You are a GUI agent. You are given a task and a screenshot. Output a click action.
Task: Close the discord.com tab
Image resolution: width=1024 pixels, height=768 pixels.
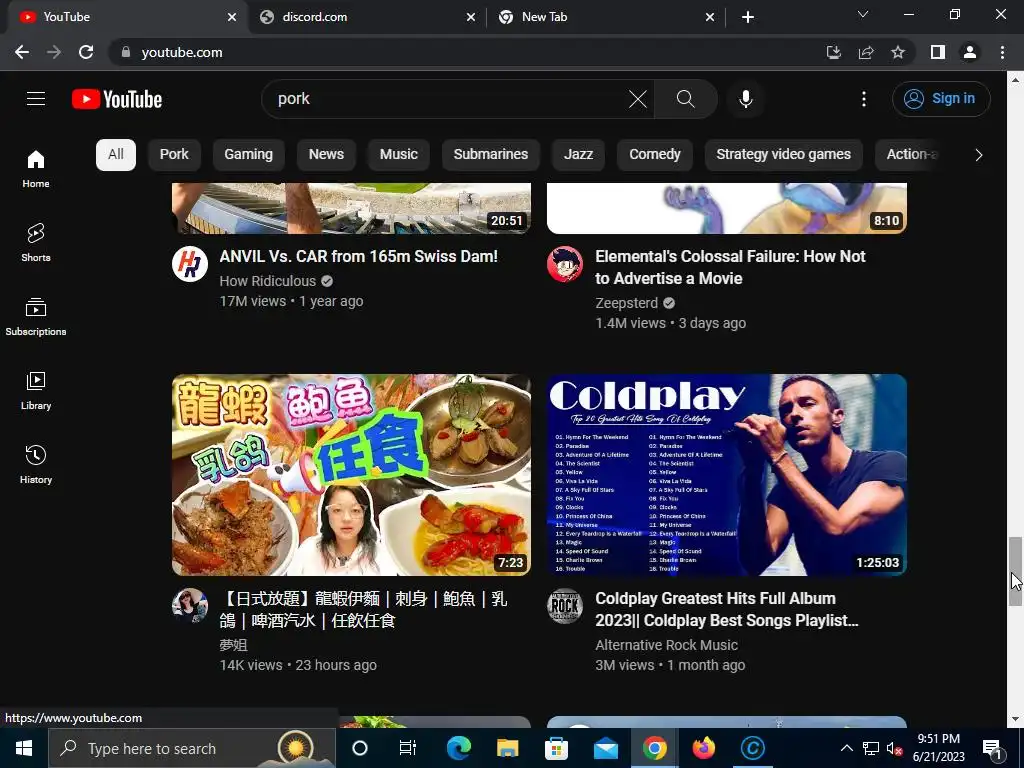tap(471, 17)
